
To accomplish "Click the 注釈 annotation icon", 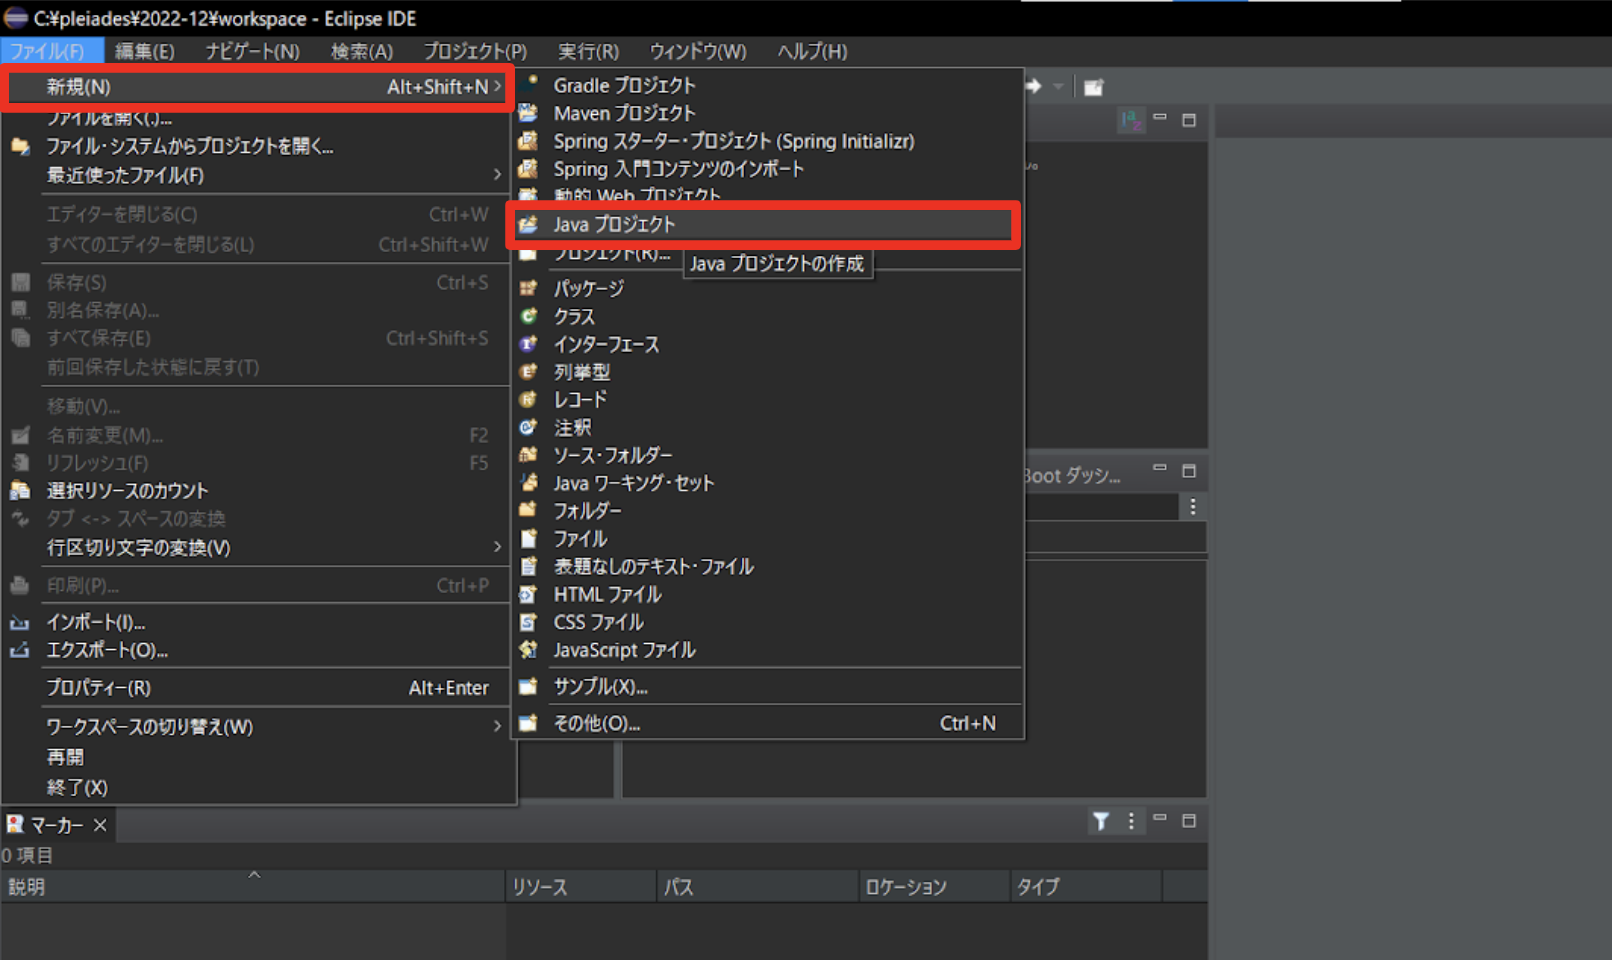I will (528, 427).
